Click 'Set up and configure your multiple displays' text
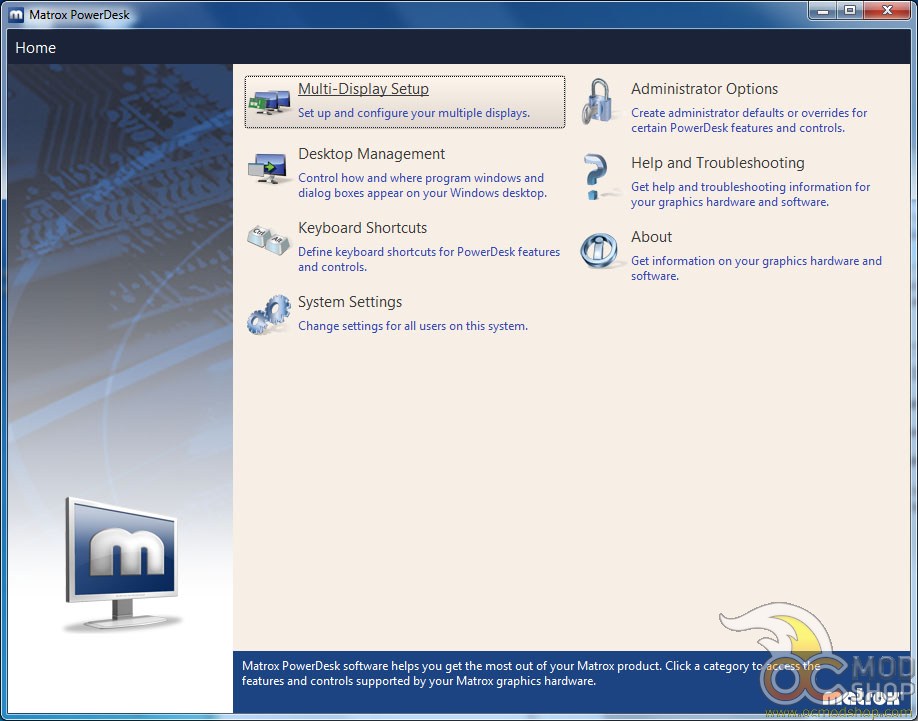918x721 pixels. [x=414, y=113]
